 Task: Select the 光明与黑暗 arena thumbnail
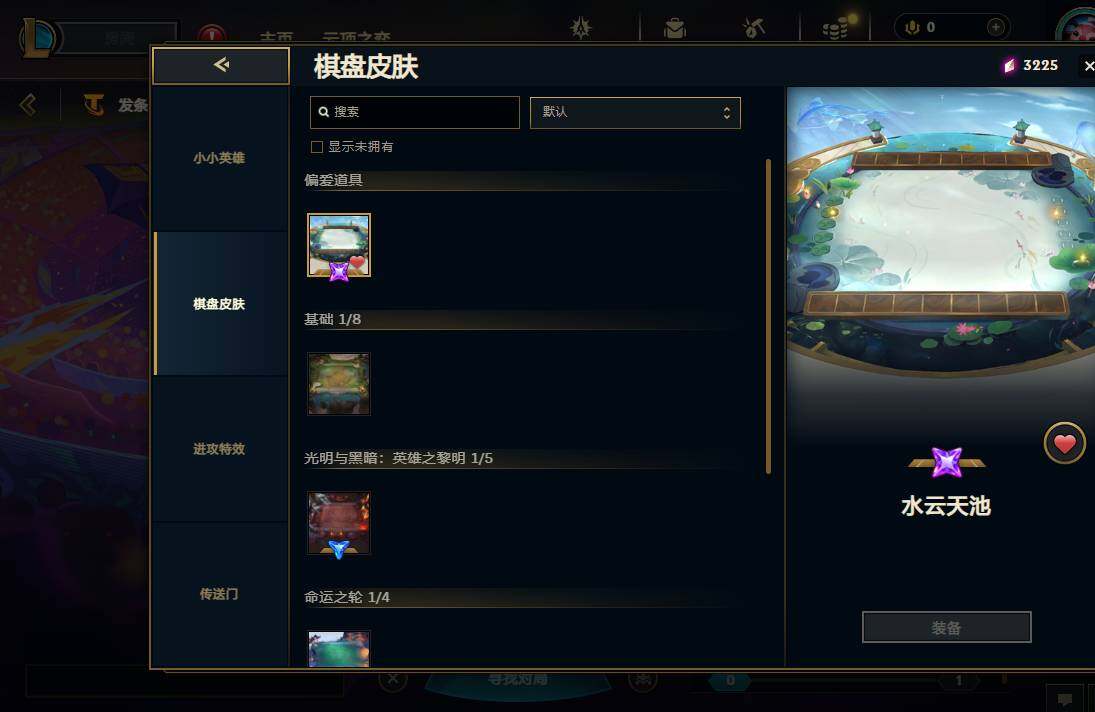click(x=339, y=524)
